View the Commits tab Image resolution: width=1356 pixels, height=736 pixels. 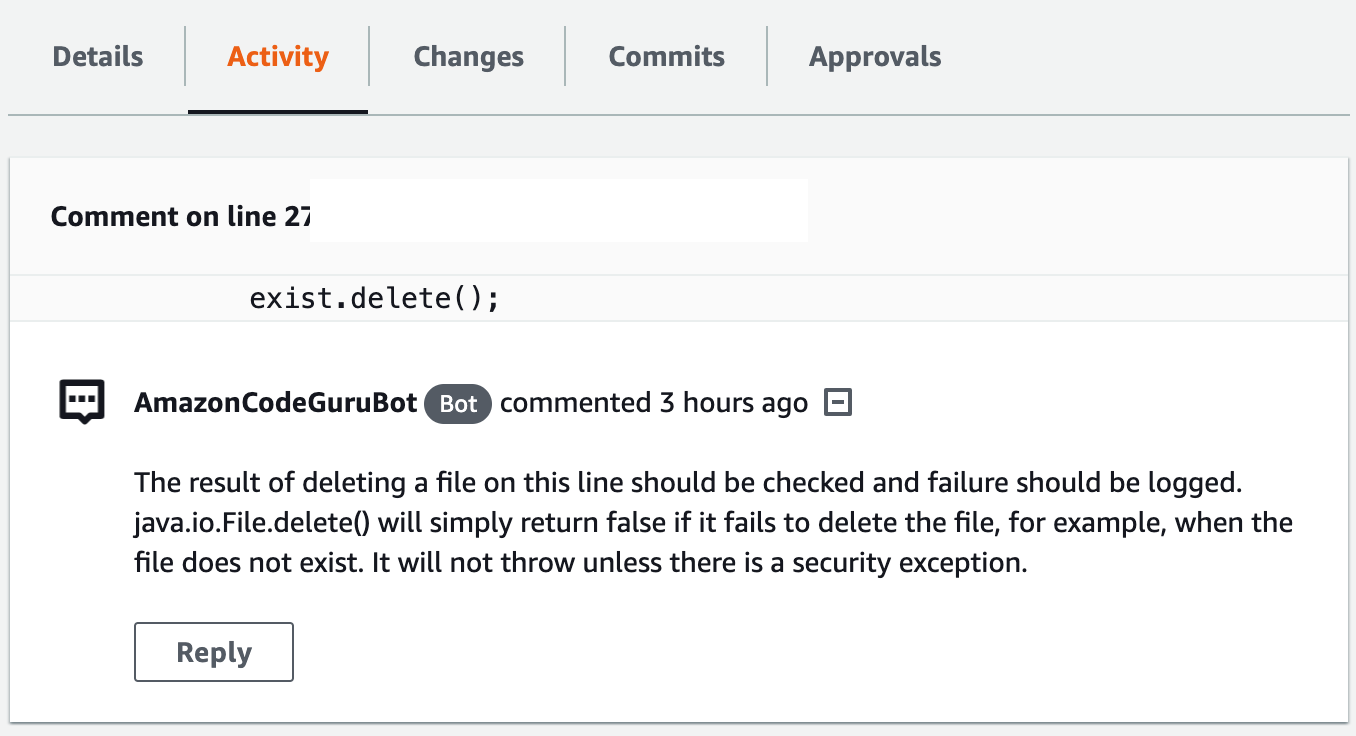(666, 57)
